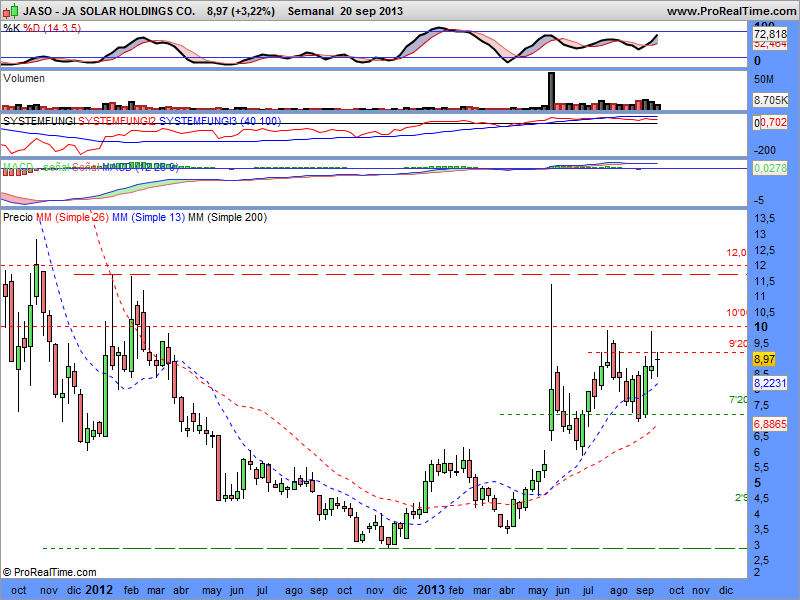Click the 2012 year marker on time axis
Viewport: 800px width, 600px height.
click(99, 590)
